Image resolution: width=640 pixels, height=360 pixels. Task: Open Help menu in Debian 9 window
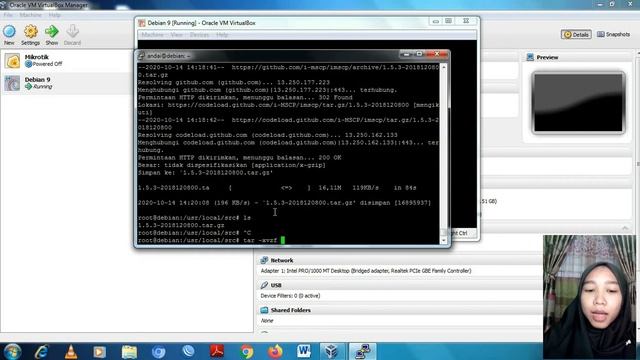222,35
